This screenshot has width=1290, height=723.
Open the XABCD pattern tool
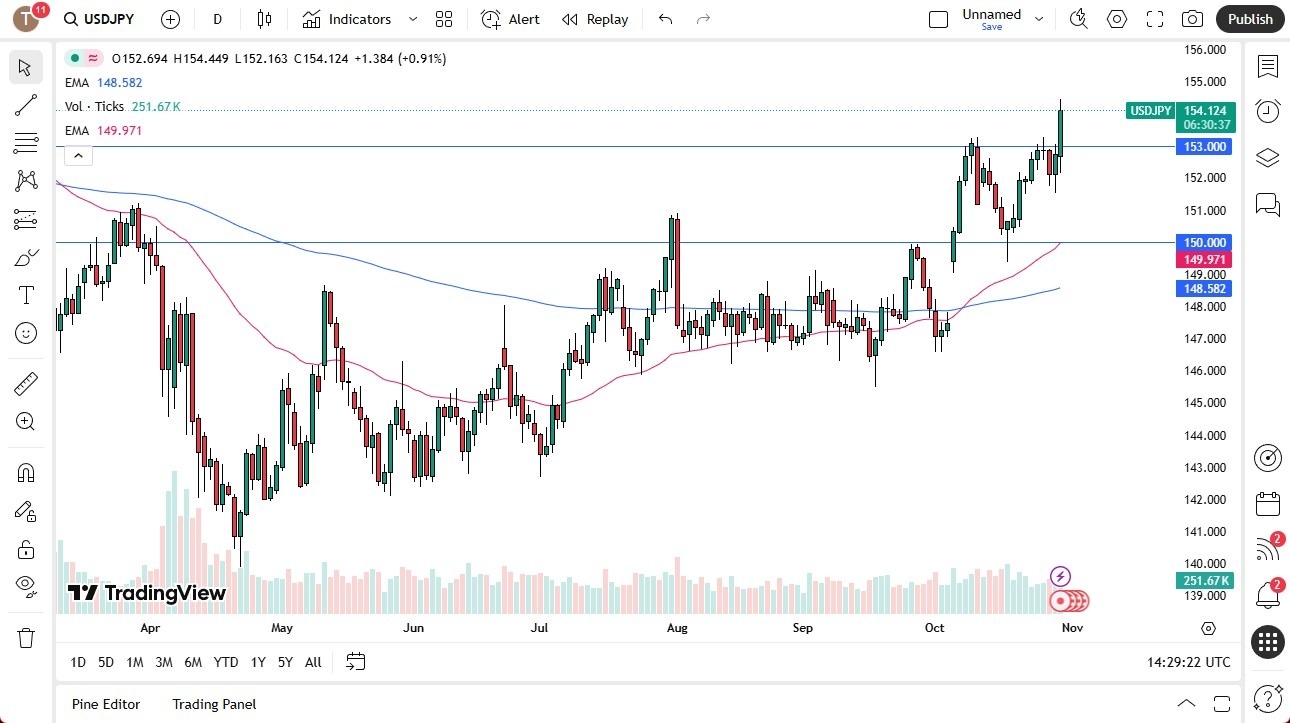(26, 180)
